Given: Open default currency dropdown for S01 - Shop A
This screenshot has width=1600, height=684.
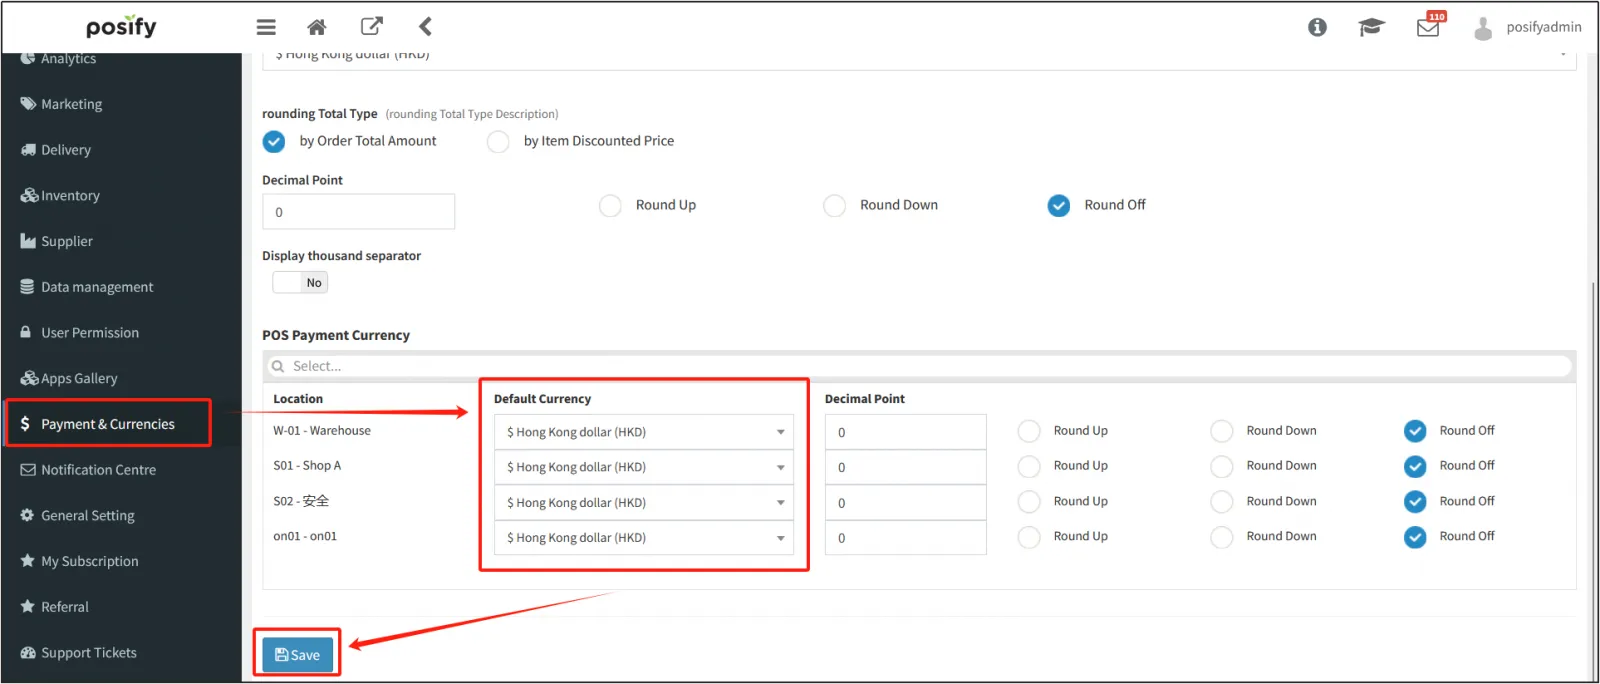Looking at the screenshot, I should tap(644, 467).
